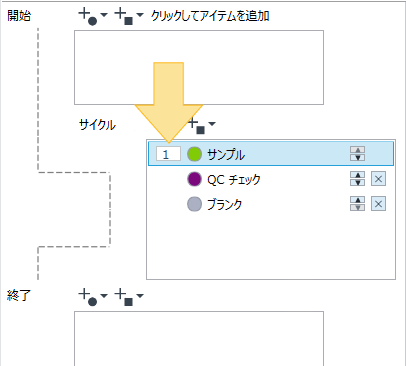Move サンプル row with its up/down arrows
Image resolution: width=406 pixels, height=366 pixels.
tap(357, 154)
